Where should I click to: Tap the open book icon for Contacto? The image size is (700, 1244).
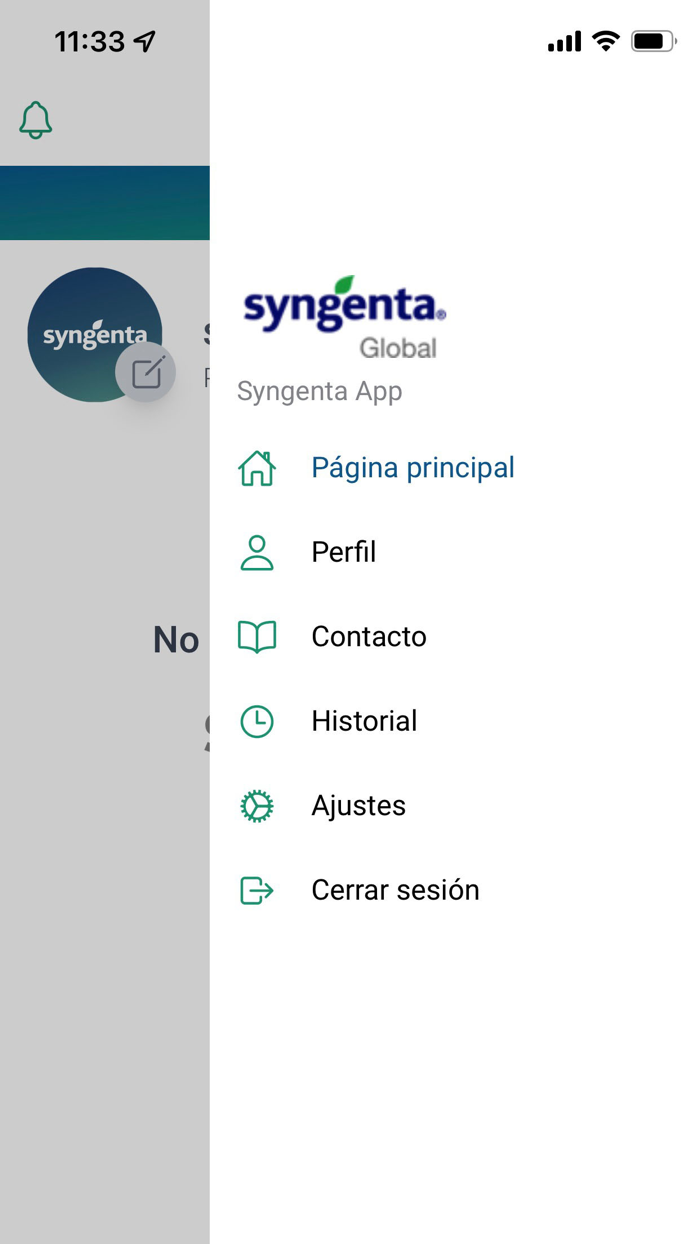coord(257,636)
